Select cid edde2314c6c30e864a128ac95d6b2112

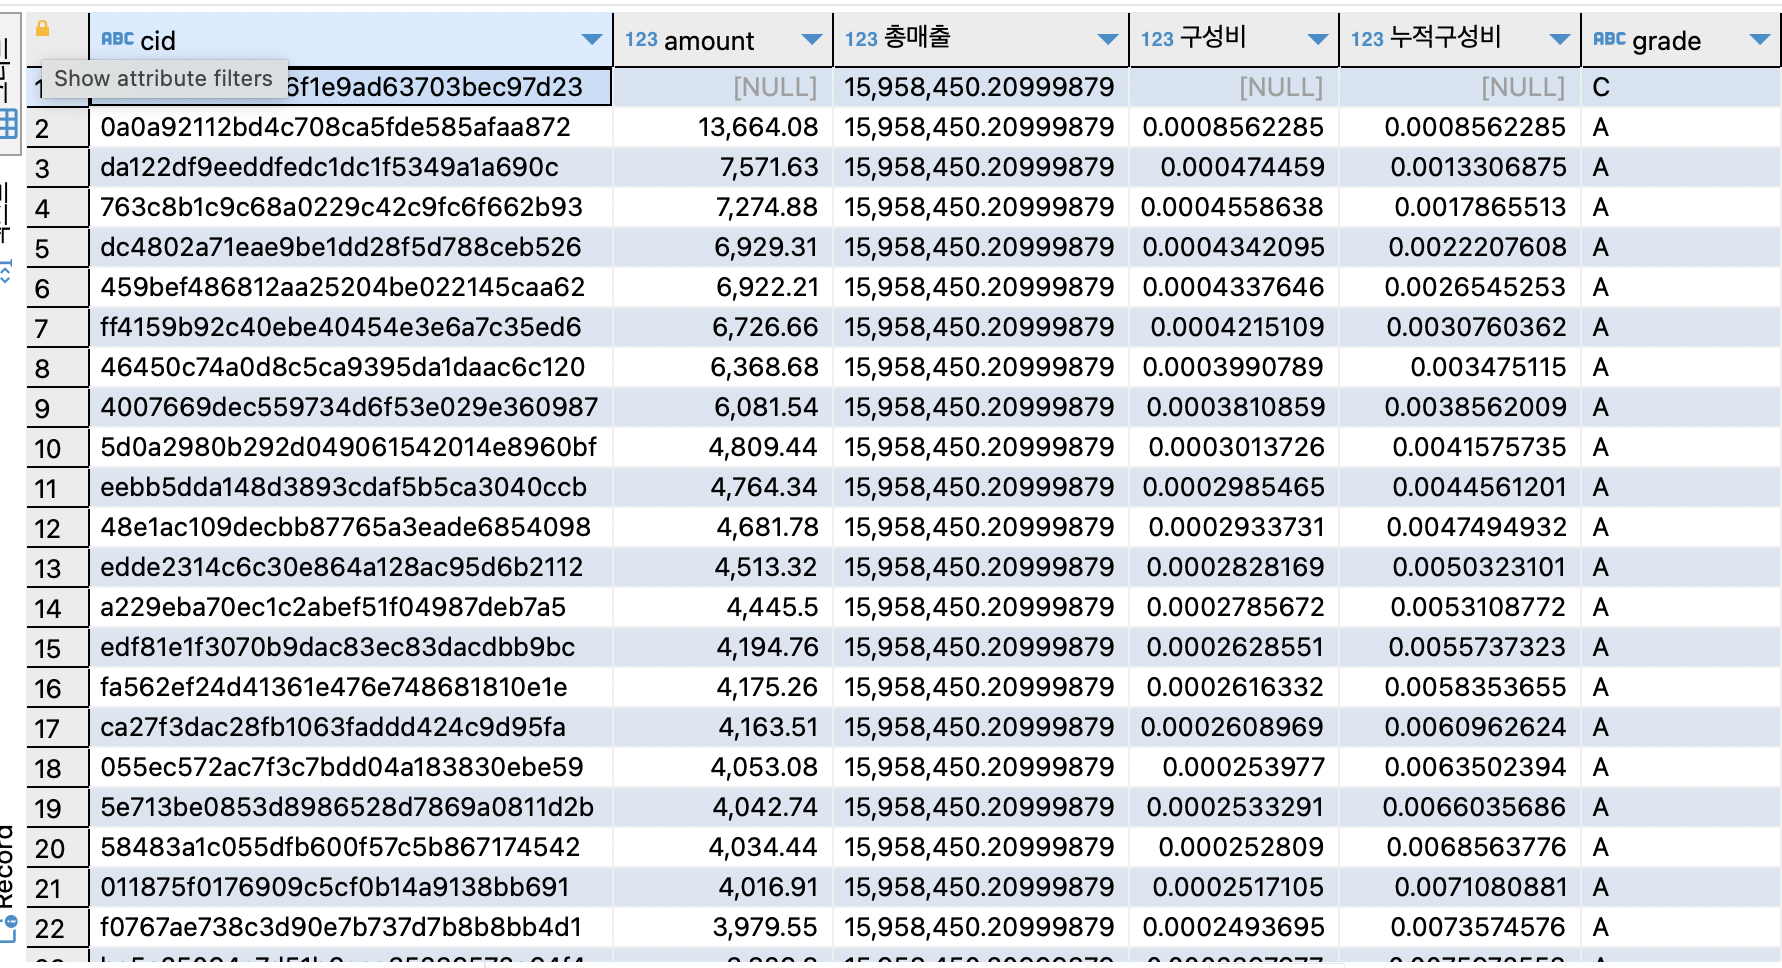click(x=351, y=567)
